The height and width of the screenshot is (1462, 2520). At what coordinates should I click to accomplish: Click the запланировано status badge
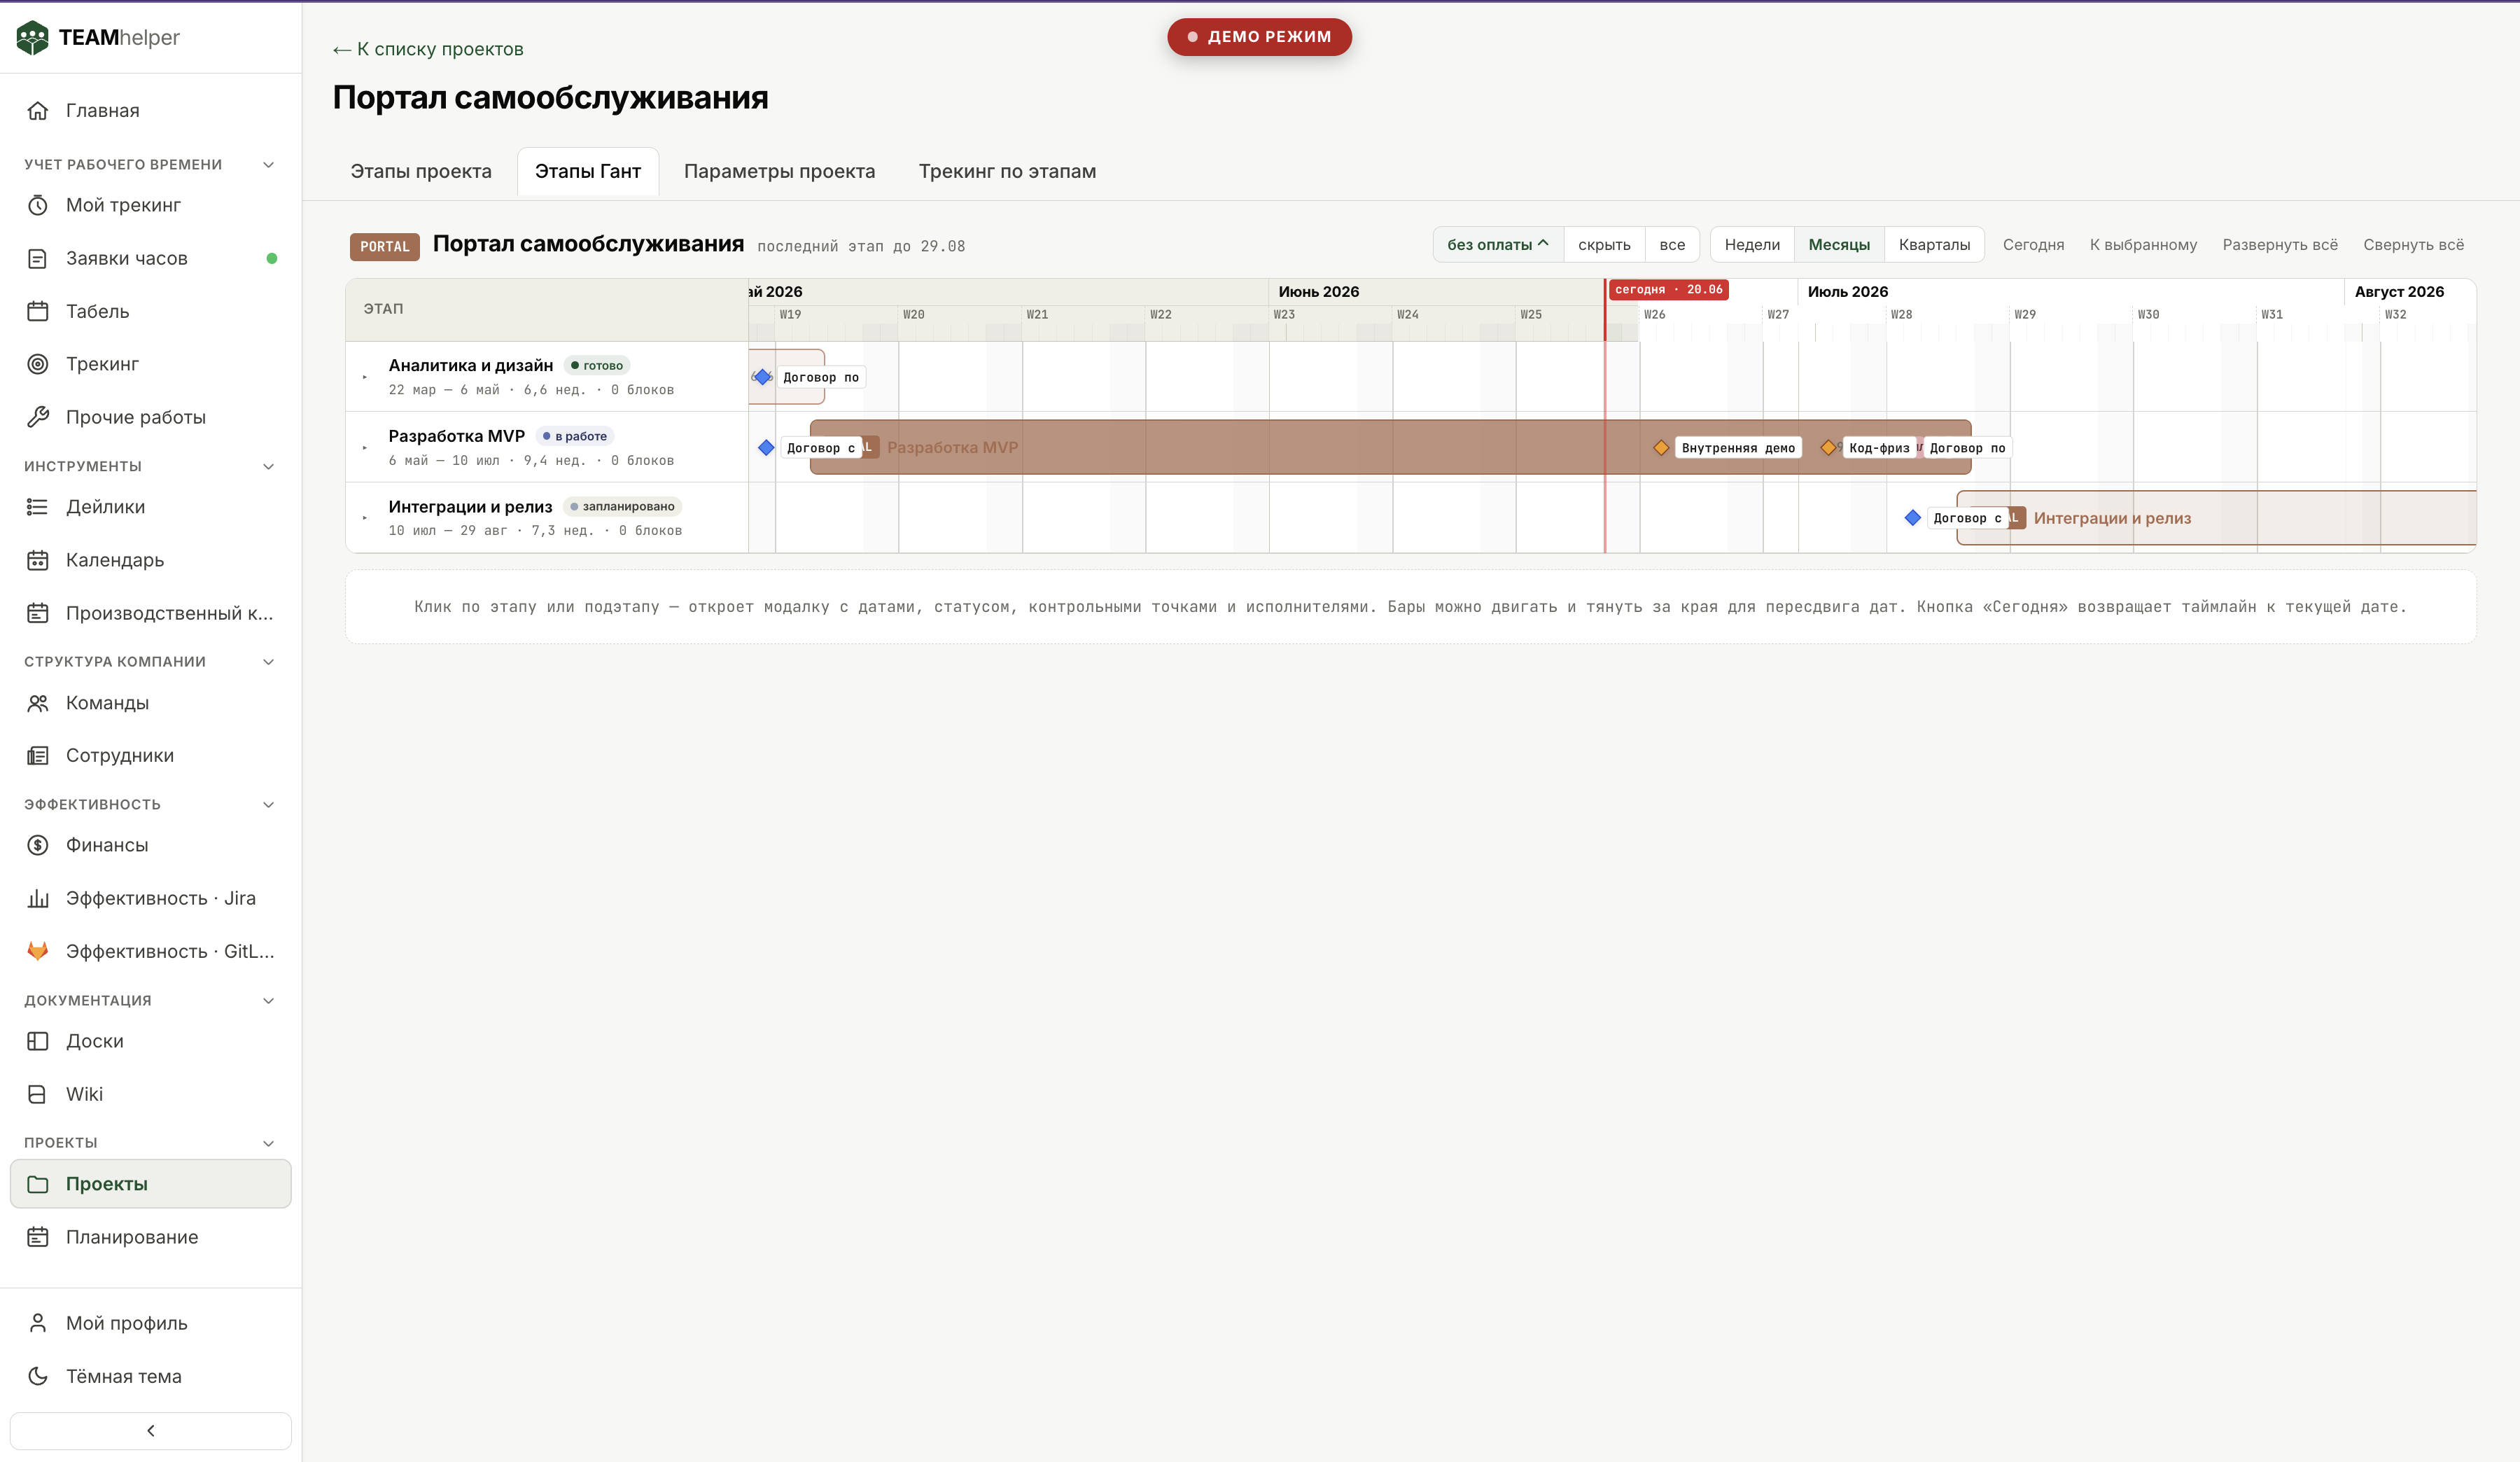point(622,507)
